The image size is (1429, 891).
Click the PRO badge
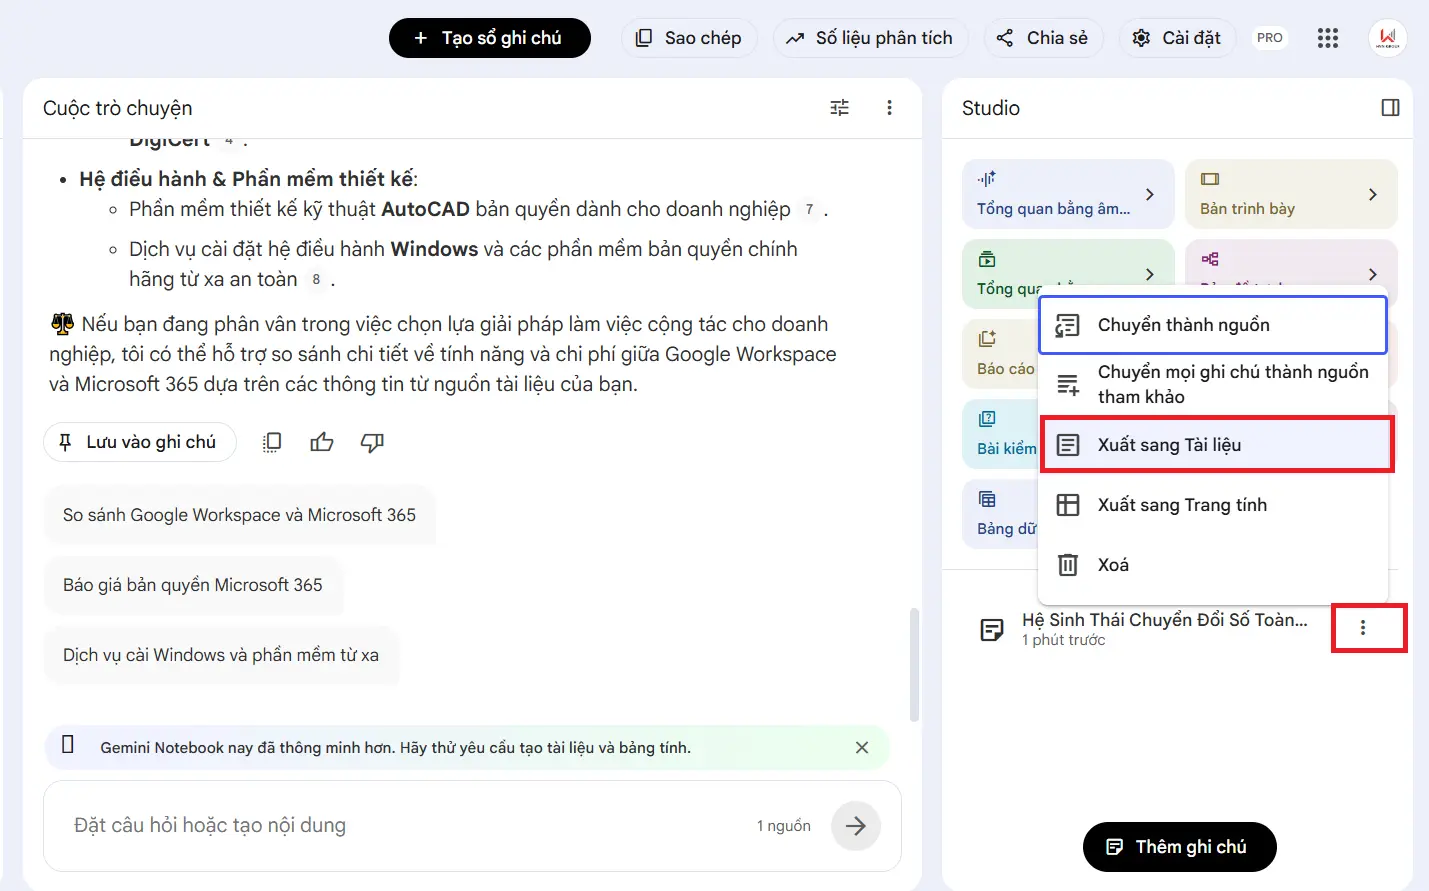coord(1270,38)
